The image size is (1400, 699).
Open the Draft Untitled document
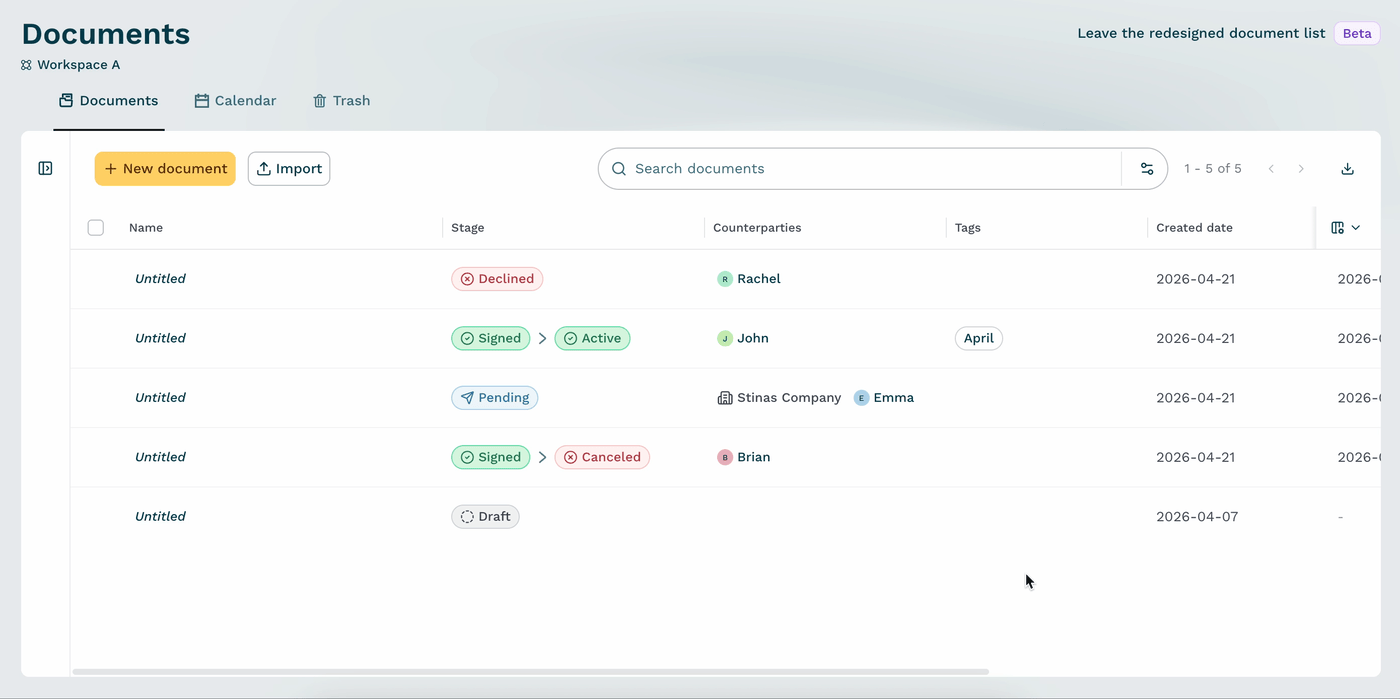(x=160, y=517)
